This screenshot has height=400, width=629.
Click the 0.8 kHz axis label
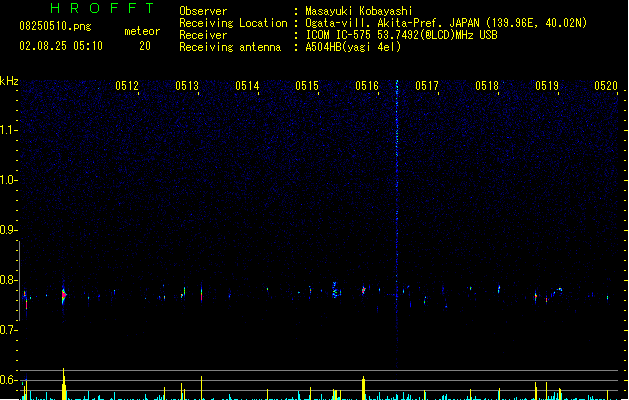point(8,280)
